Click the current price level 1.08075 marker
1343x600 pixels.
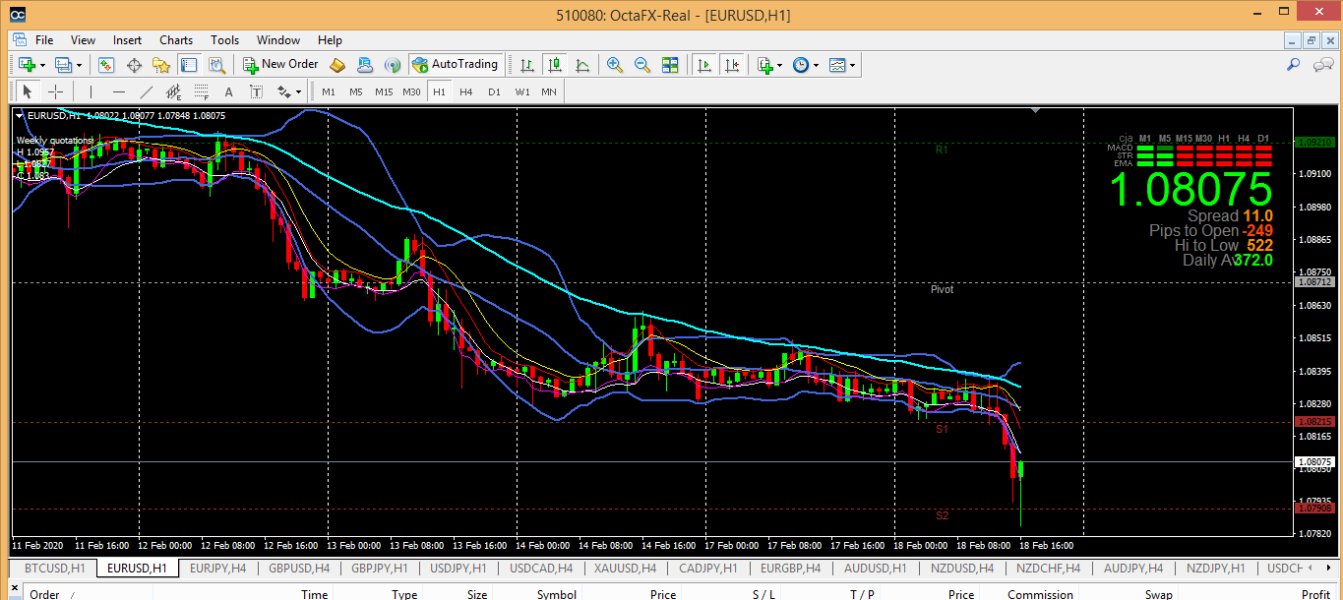1312,462
